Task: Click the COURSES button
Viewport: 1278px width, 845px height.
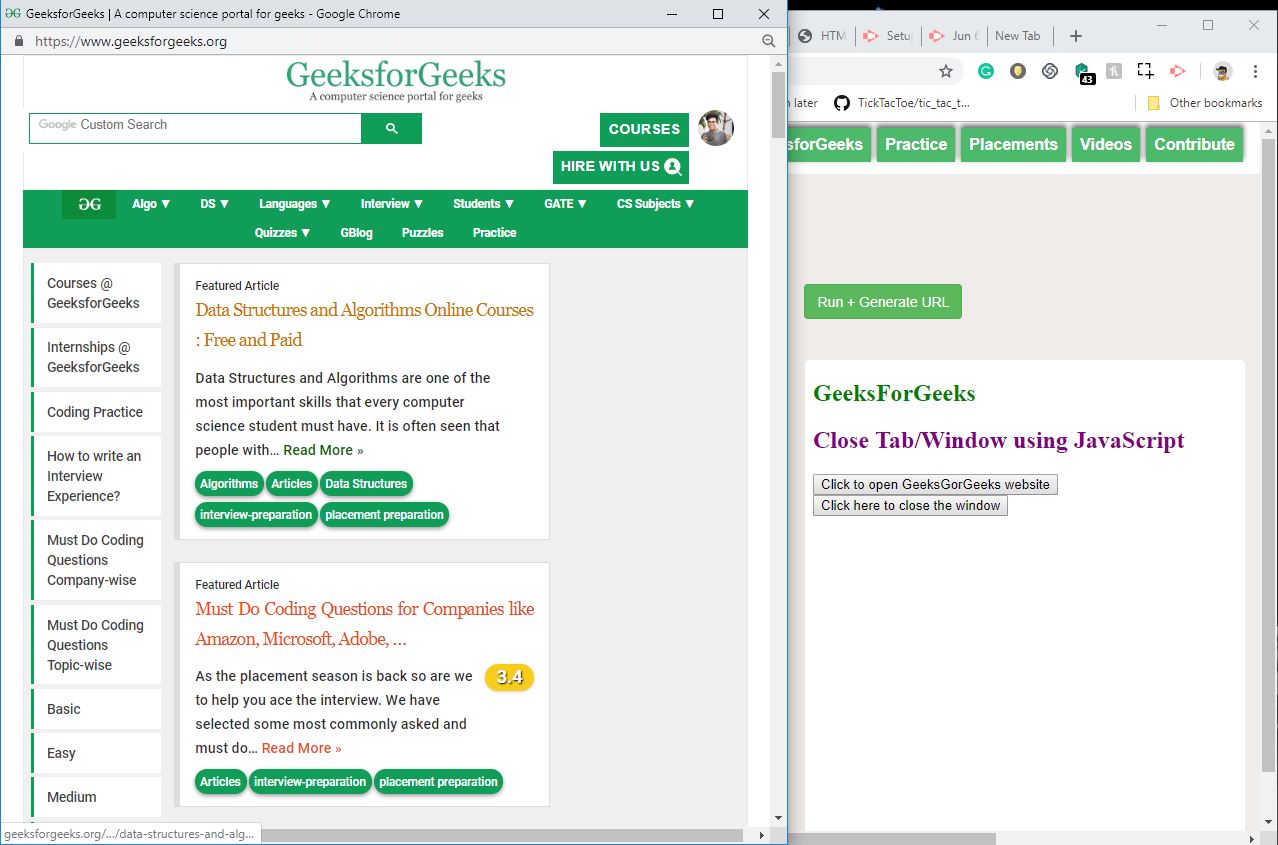Action: tap(644, 130)
